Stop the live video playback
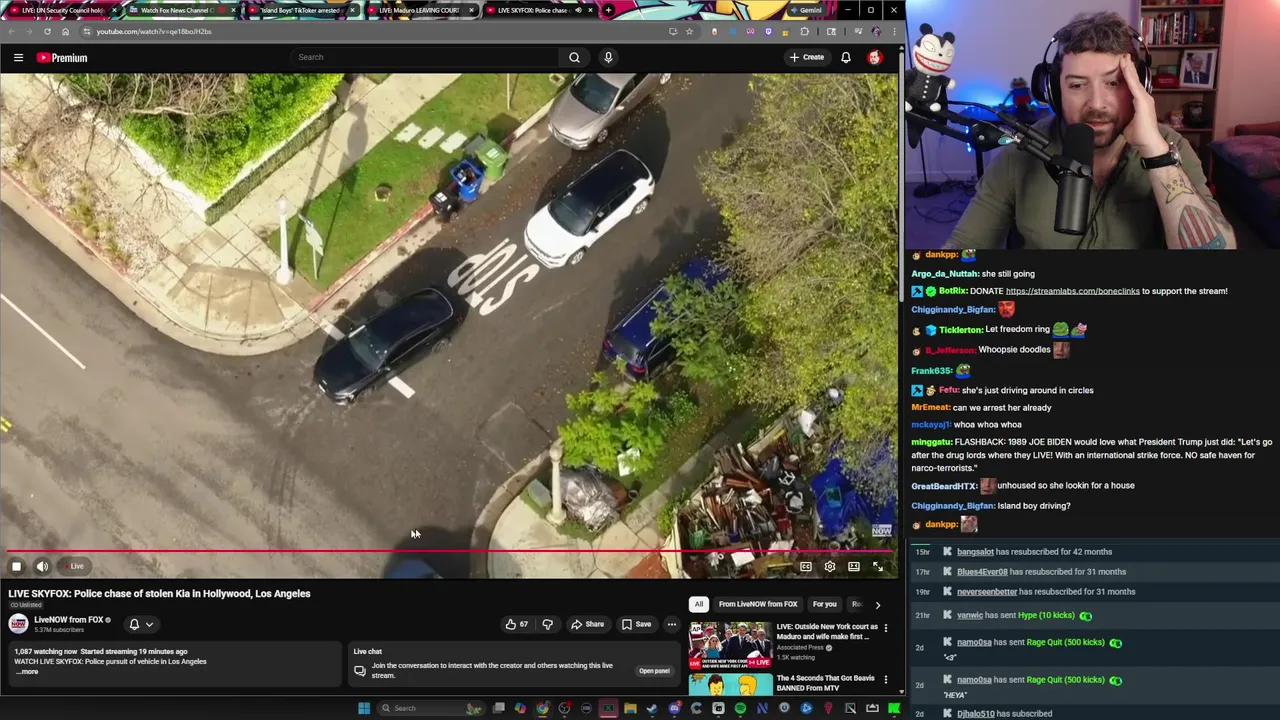Screen dimensions: 1280x720 16,566
